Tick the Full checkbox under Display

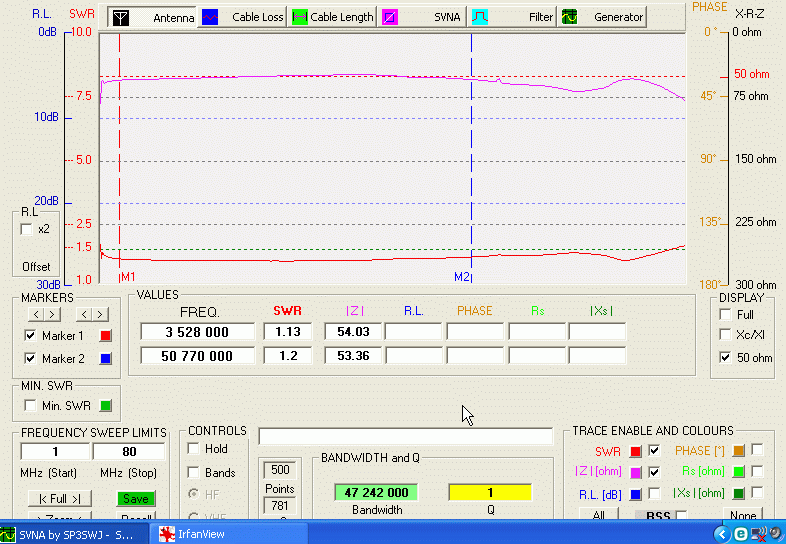[x=724, y=314]
